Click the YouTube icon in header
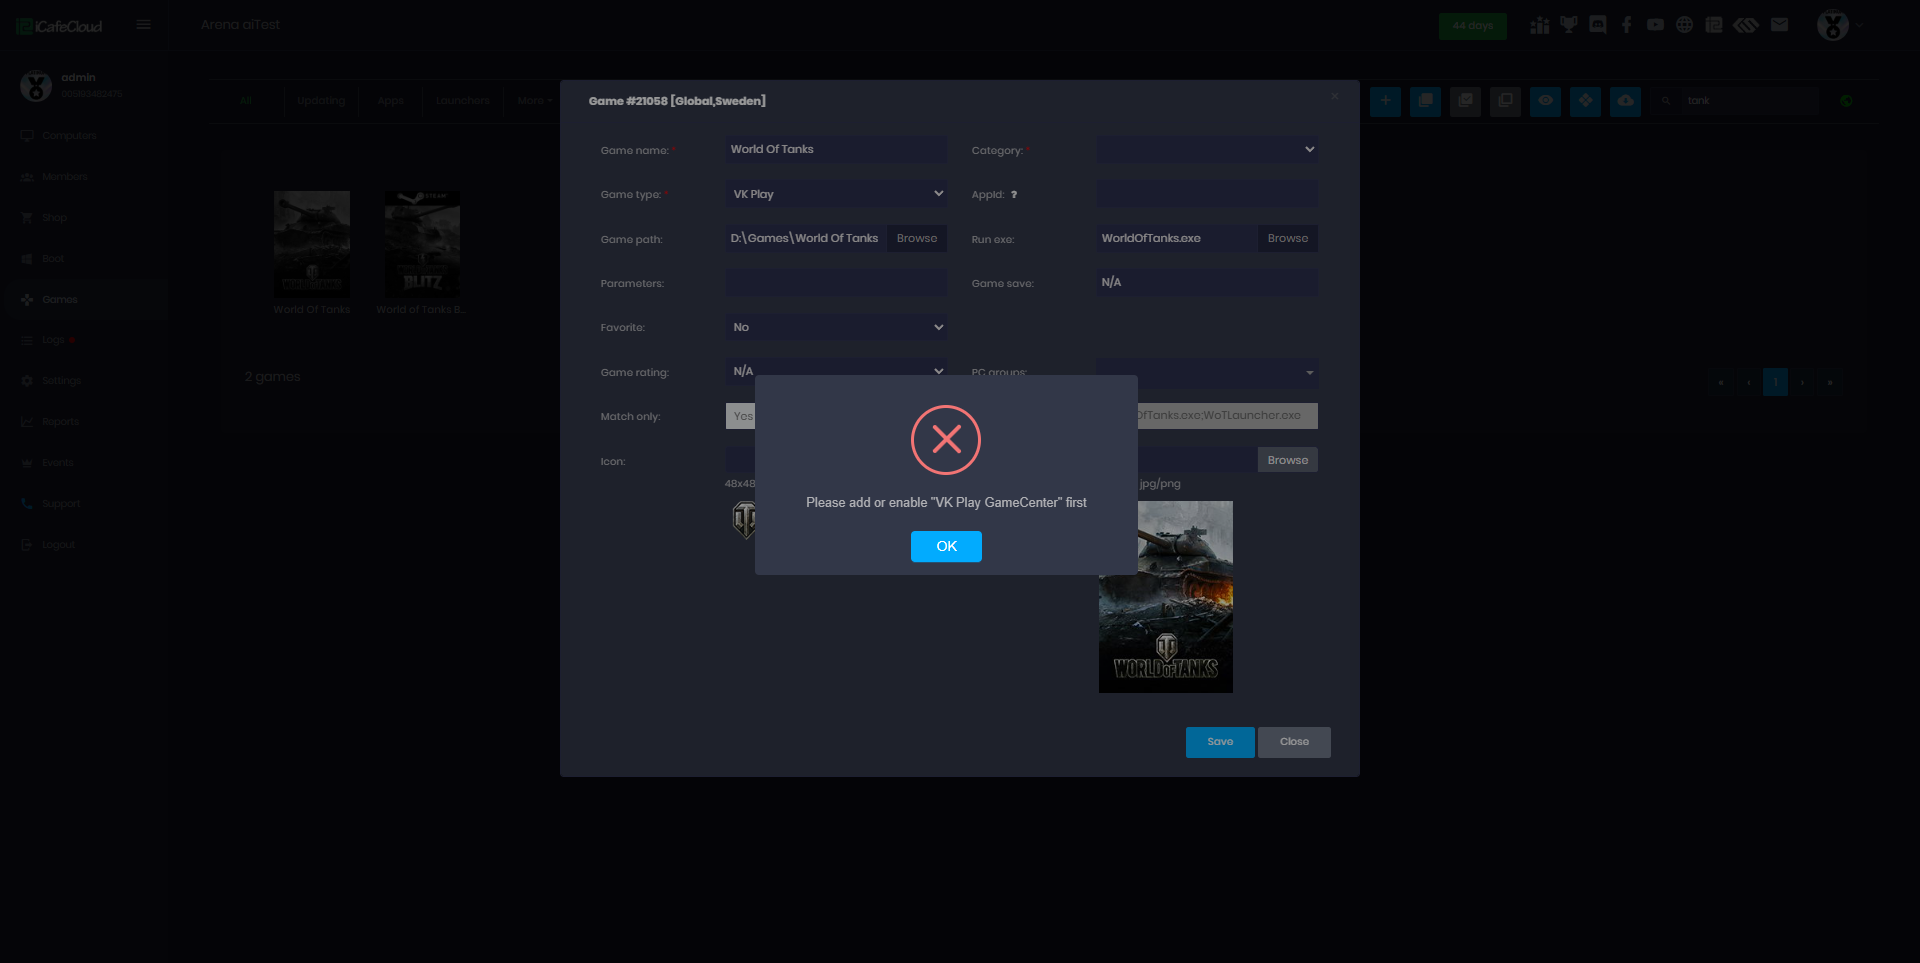Viewport: 1920px width, 963px height. coord(1656,25)
